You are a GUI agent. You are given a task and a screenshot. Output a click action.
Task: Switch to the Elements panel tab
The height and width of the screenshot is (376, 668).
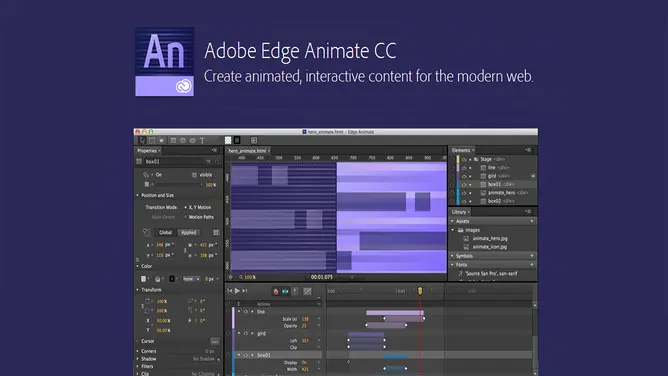click(461, 150)
